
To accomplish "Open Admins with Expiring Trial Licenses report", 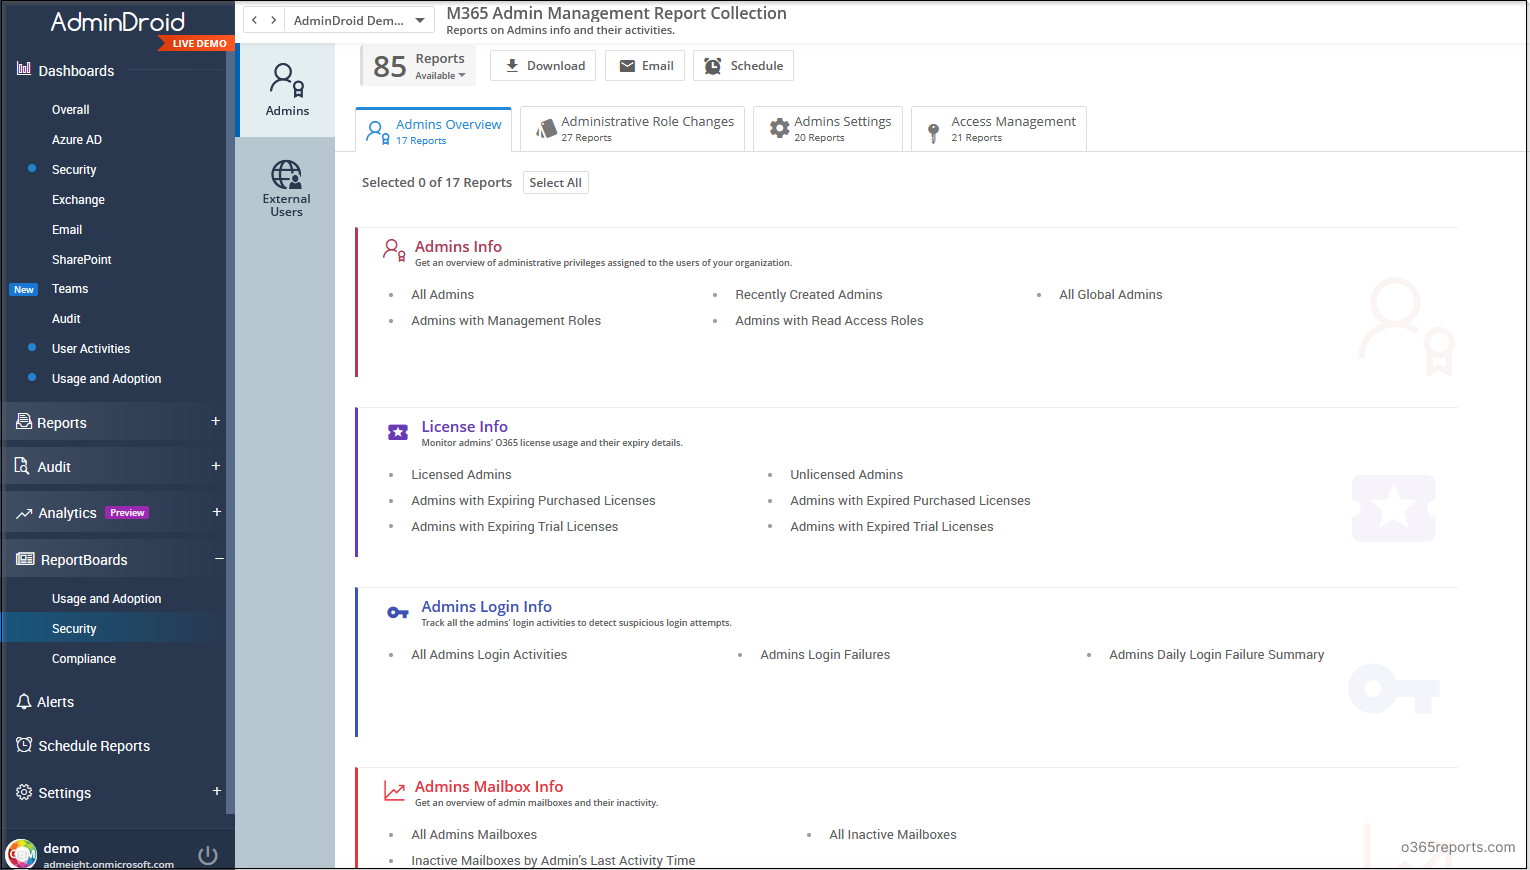I will point(515,526).
